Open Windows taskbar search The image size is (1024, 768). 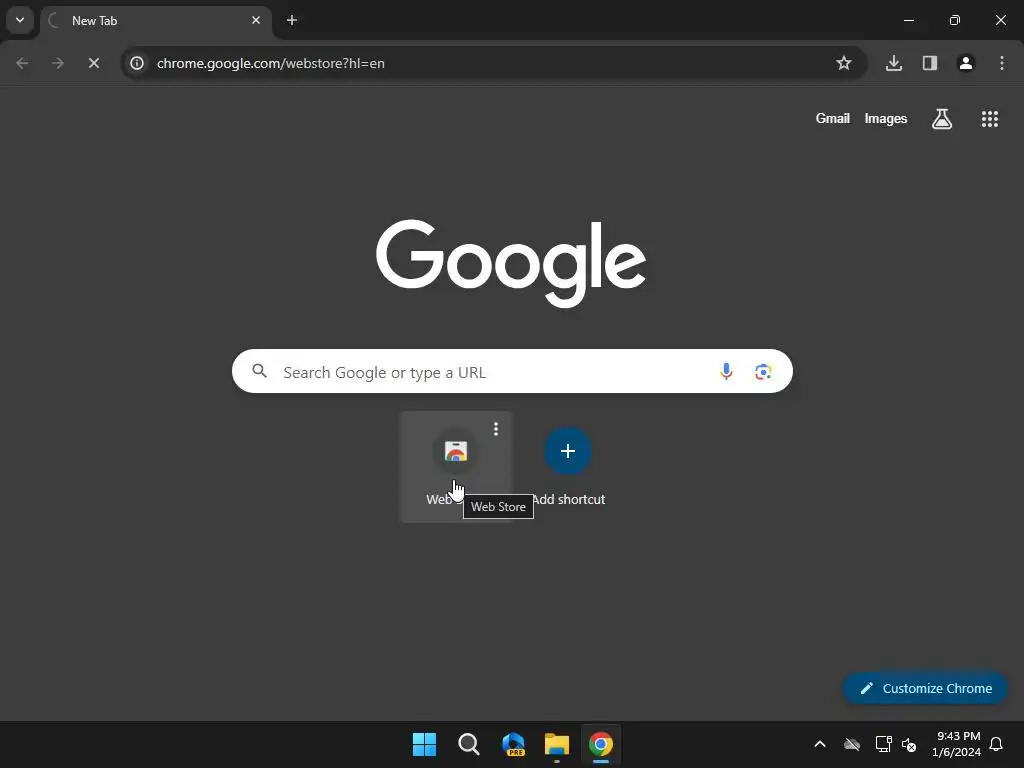coord(469,744)
